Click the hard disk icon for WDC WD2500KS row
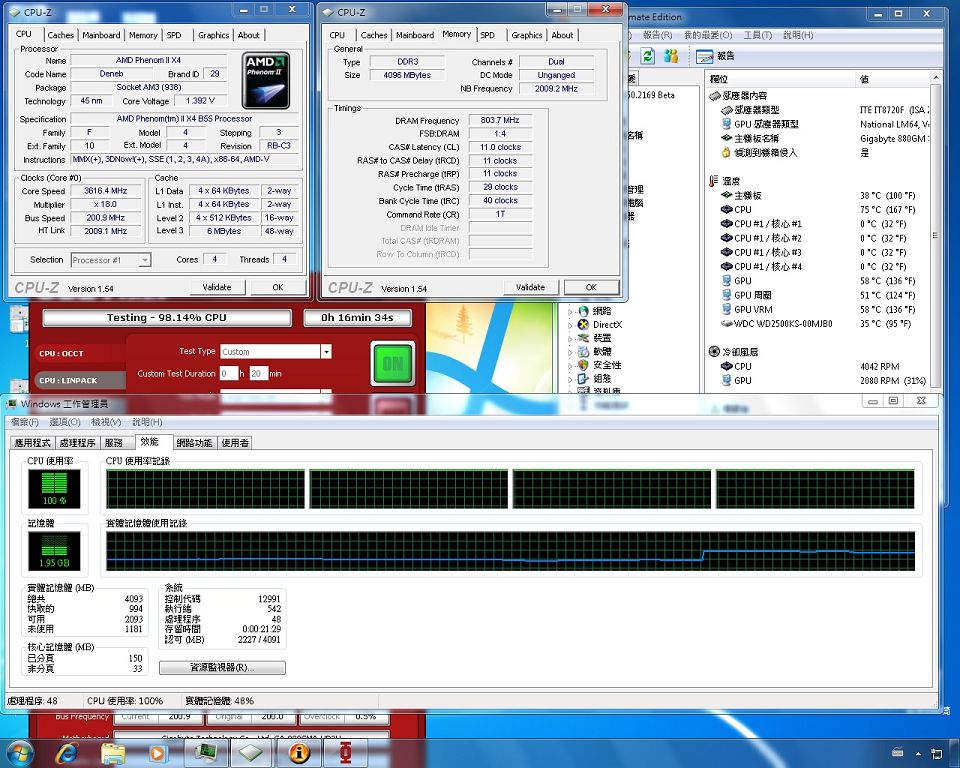The image size is (960, 768). tap(727, 323)
